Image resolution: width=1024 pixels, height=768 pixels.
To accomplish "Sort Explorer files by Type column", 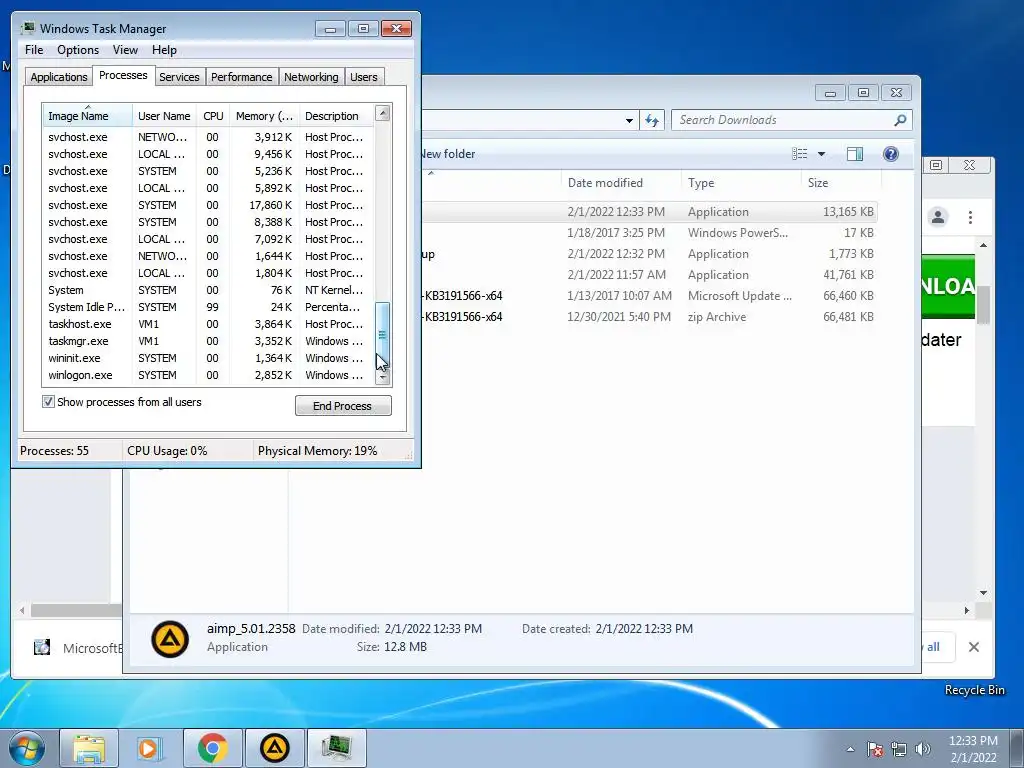I will (x=741, y=183).
